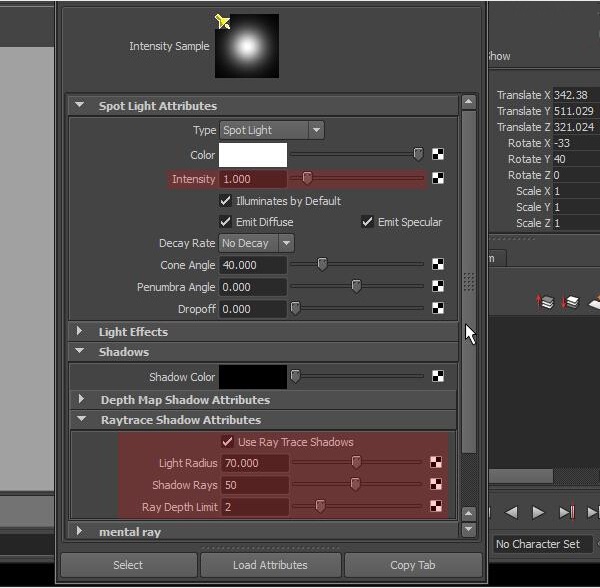The width and height of the screenshot is (600, 588).
Task: Click the Color map checker icon
Action: pyautogui.click(x=438, y=154)
